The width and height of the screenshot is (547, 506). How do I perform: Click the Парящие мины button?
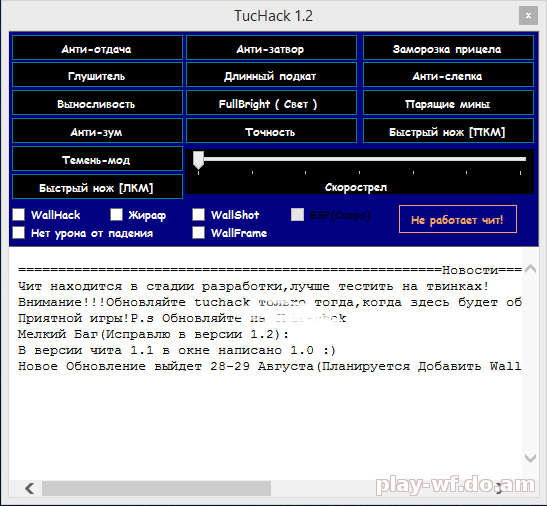(x=448, y=103)
